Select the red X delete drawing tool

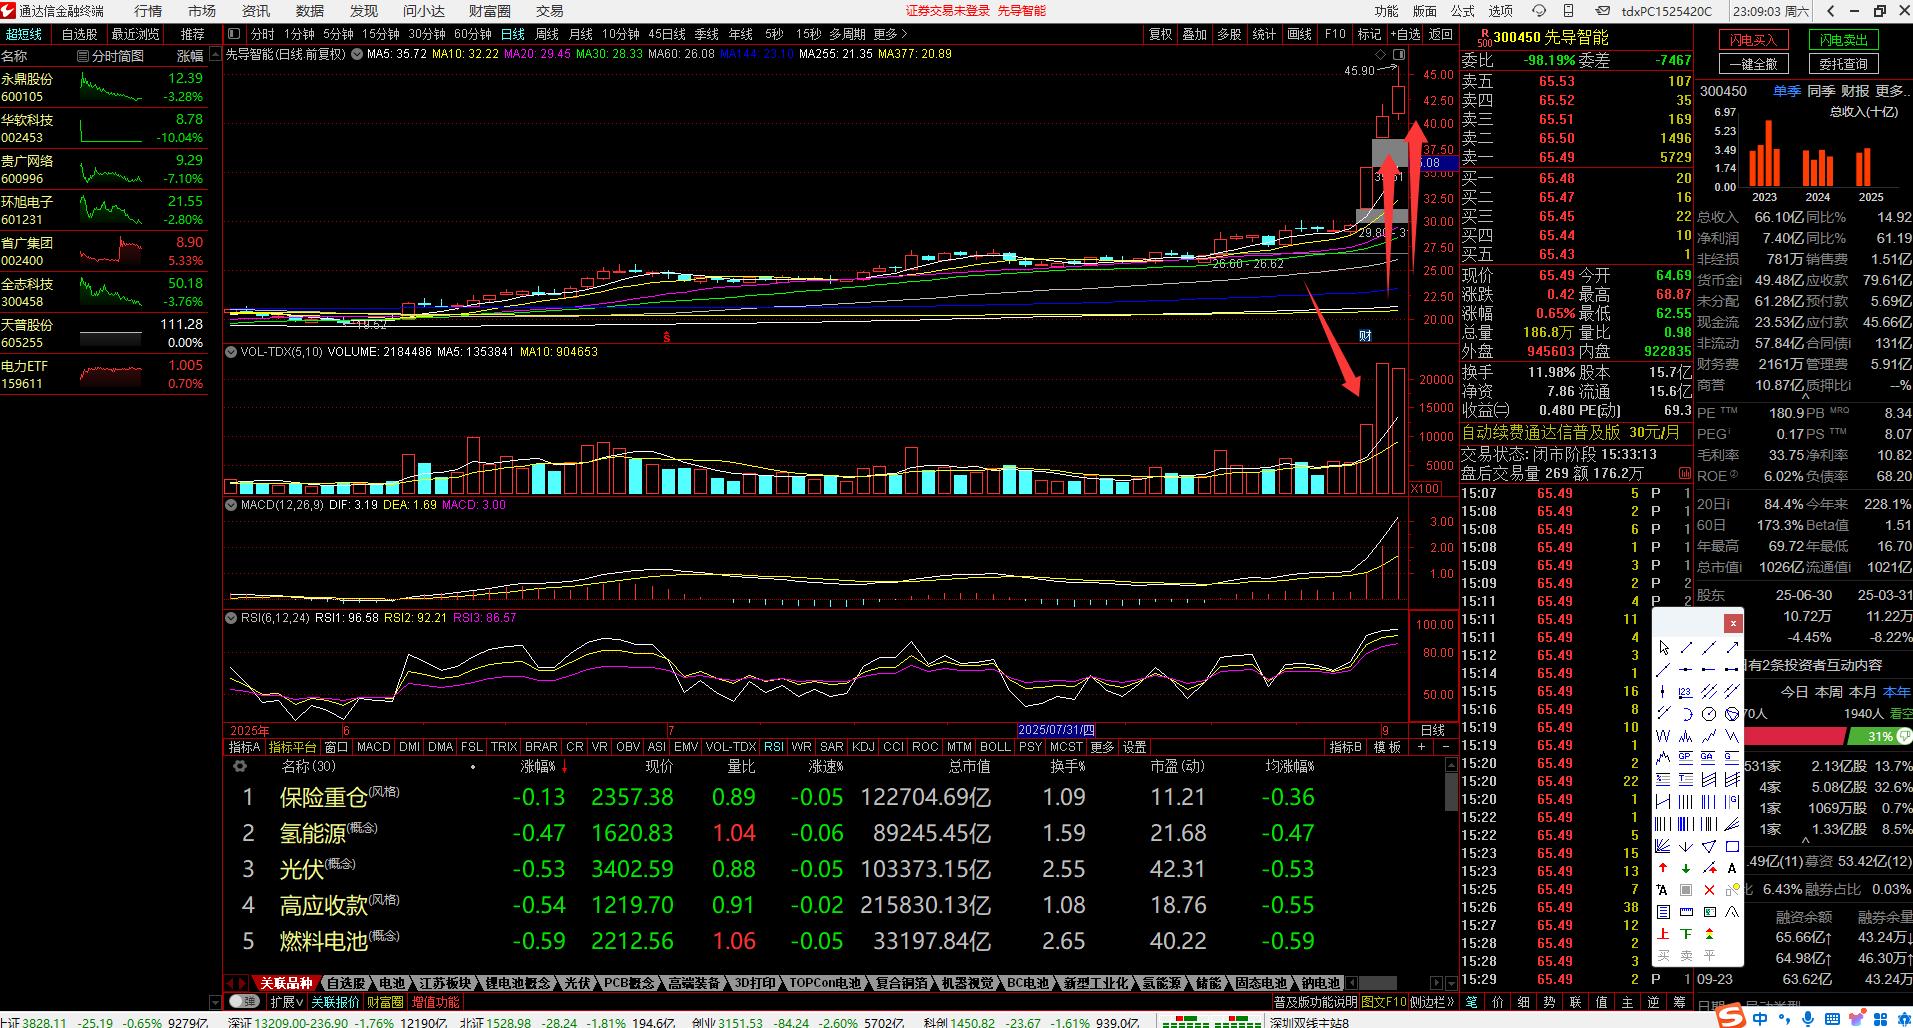[1709, 890]
